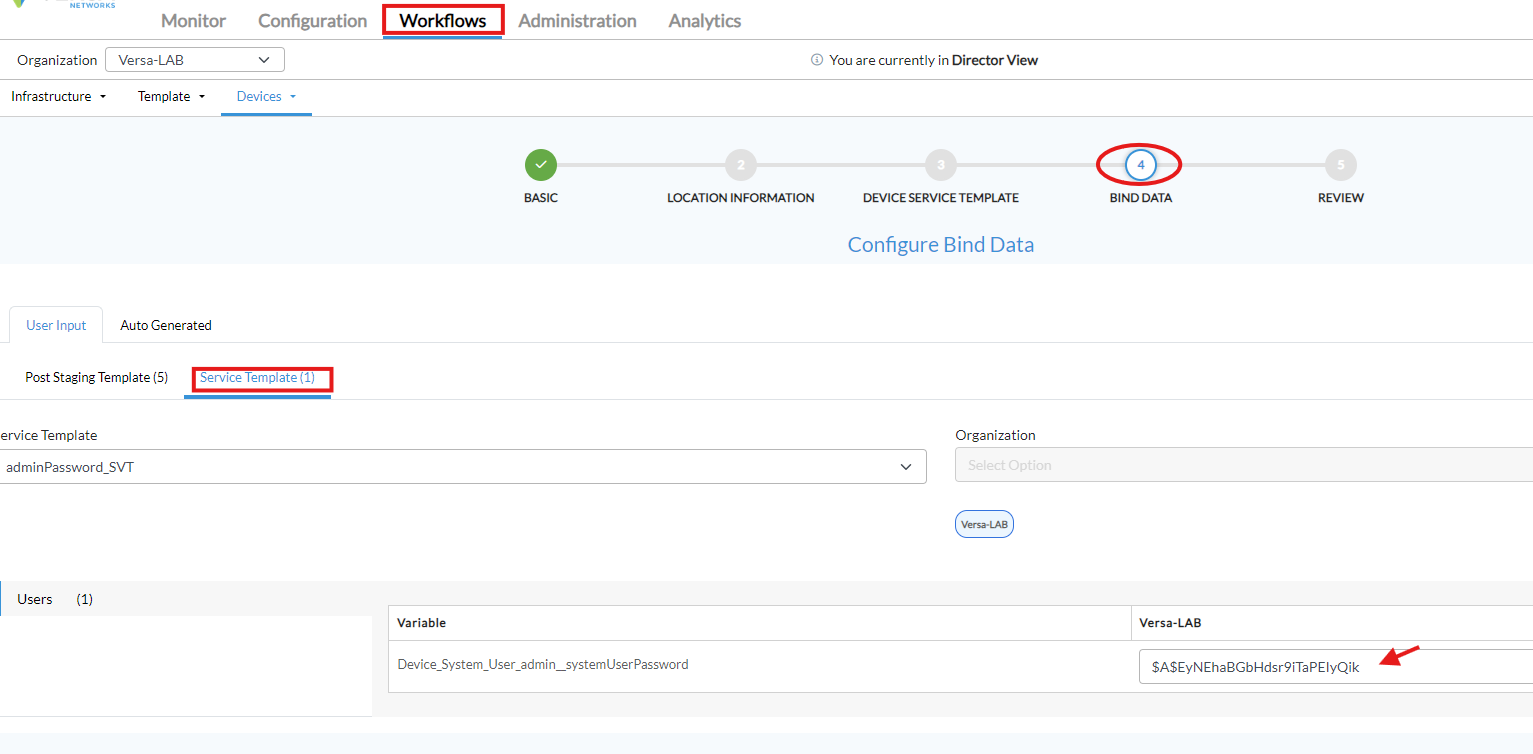Click the Versa Networks logo
Viewport: 1533px width, 754px height.
coord(65,4)
